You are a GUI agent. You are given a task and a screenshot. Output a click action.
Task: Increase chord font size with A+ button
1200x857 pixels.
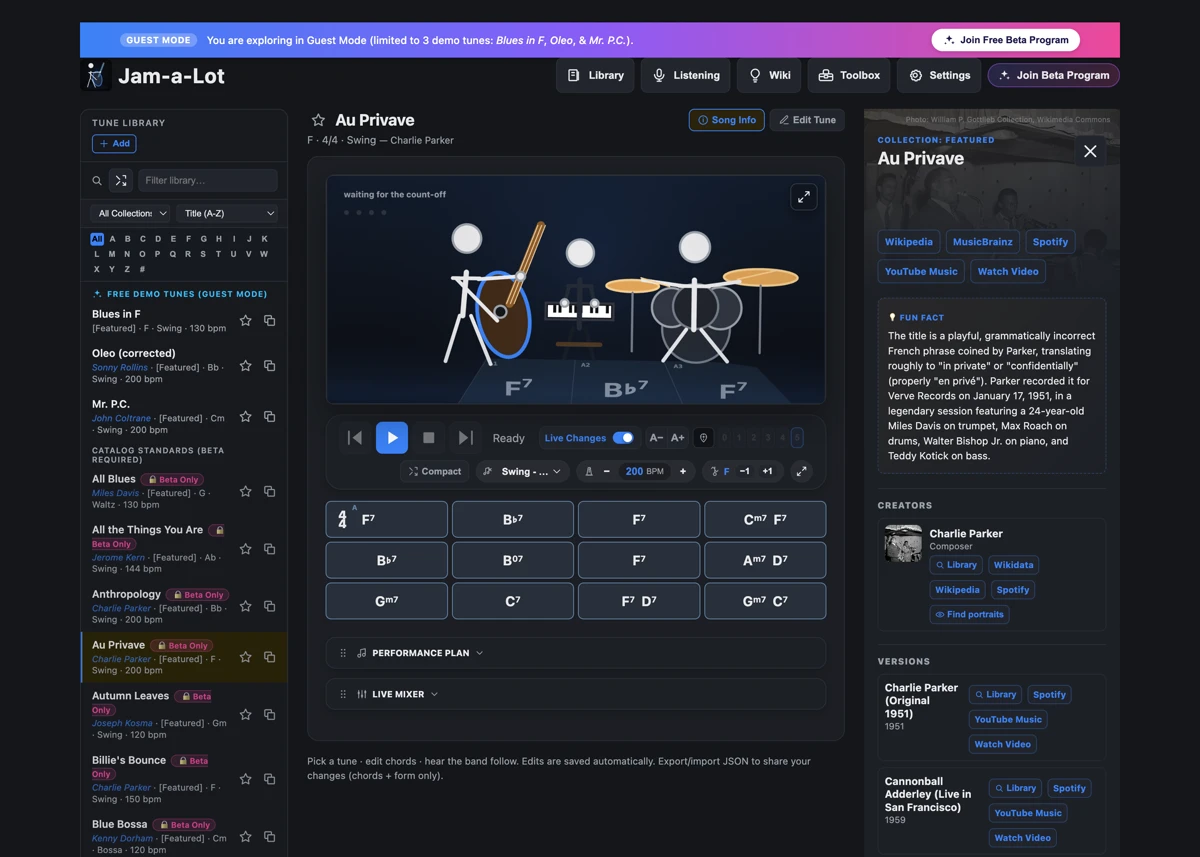[678, 438]
